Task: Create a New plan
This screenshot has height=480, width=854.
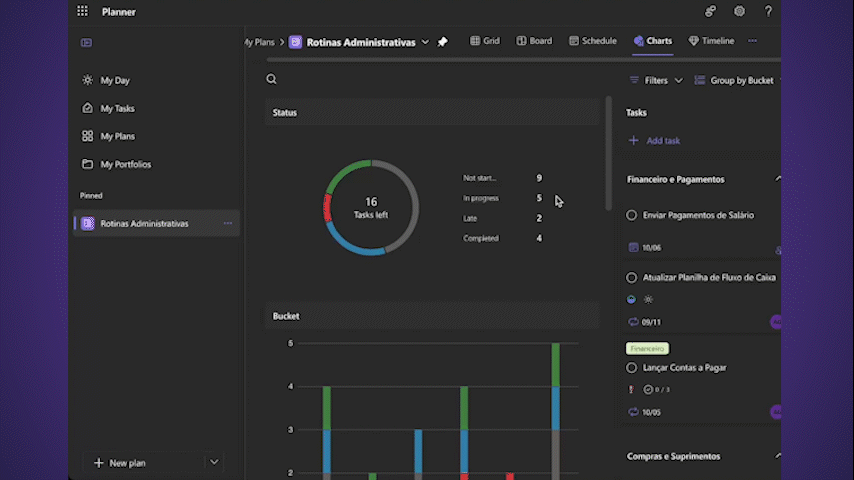Action: click(120, 463)
